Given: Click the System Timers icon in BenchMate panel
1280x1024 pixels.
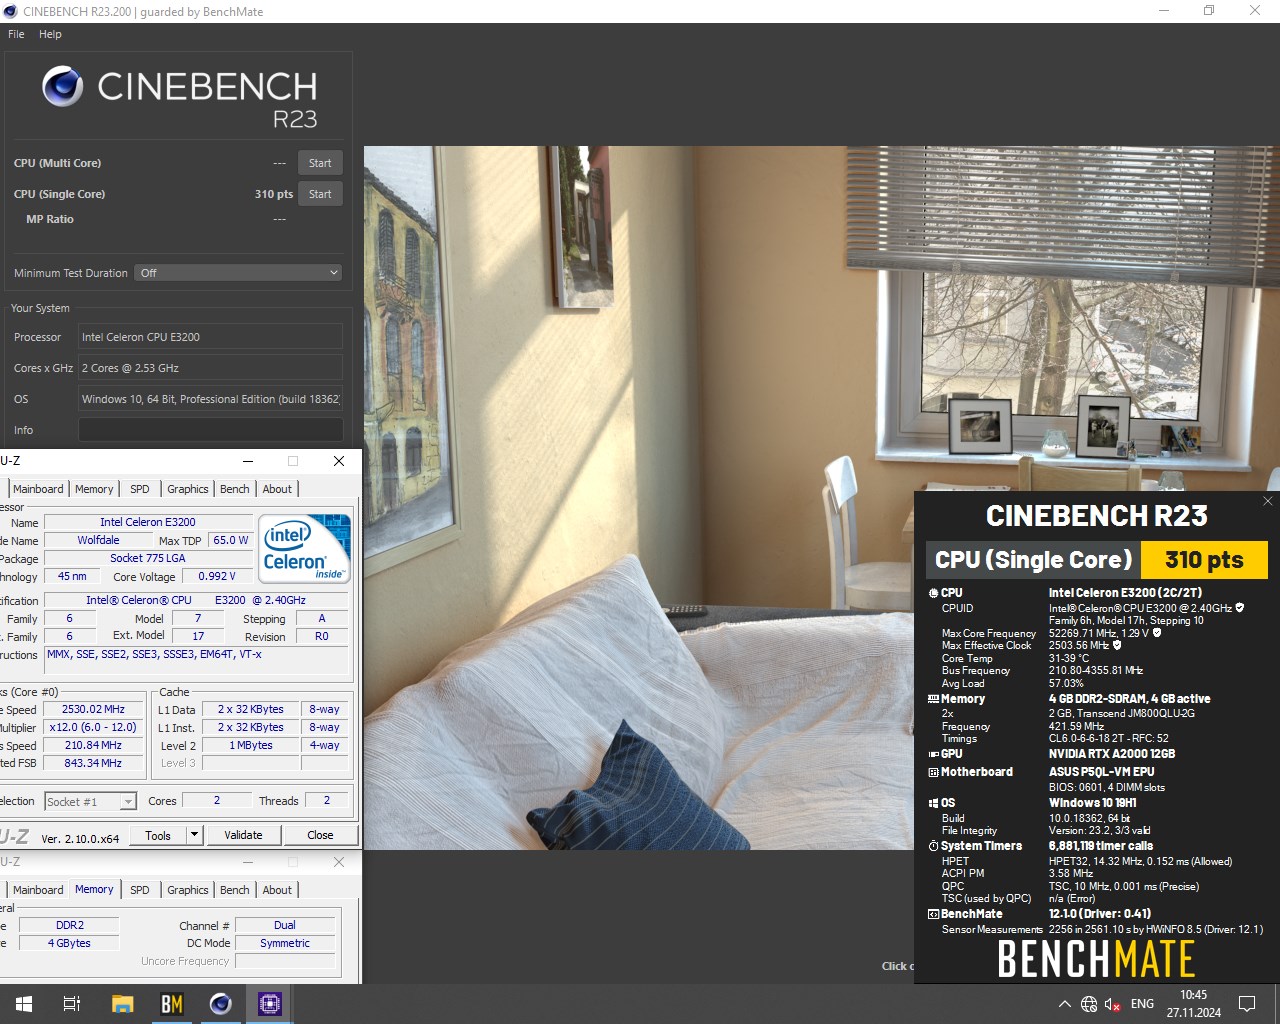Looking at the screenshot, I should (x=933, y=846).
